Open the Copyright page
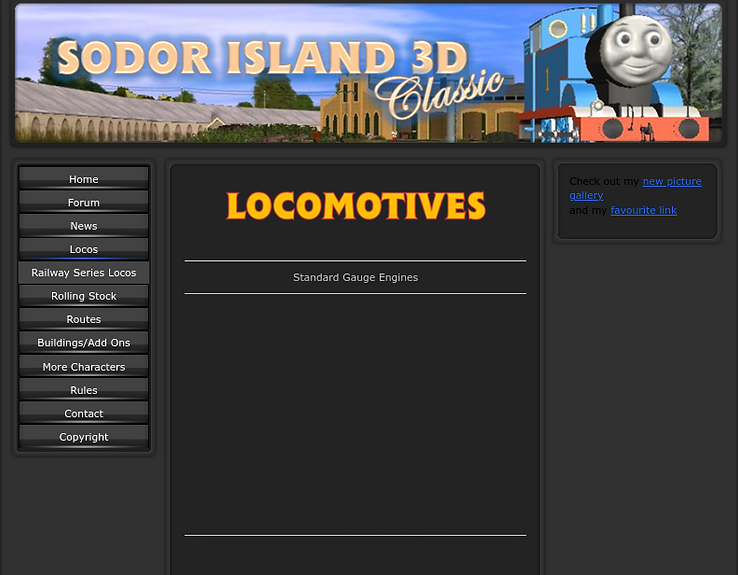The image size is (738, 575). [x=84, y=437]
